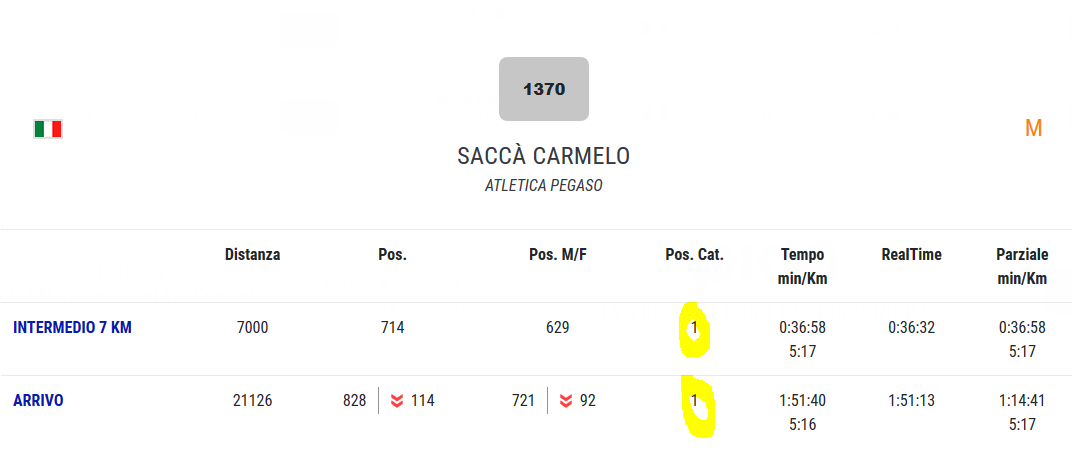Select the Pos. M/F column header
Screen dimensions: 1072x469
[558, 255]
